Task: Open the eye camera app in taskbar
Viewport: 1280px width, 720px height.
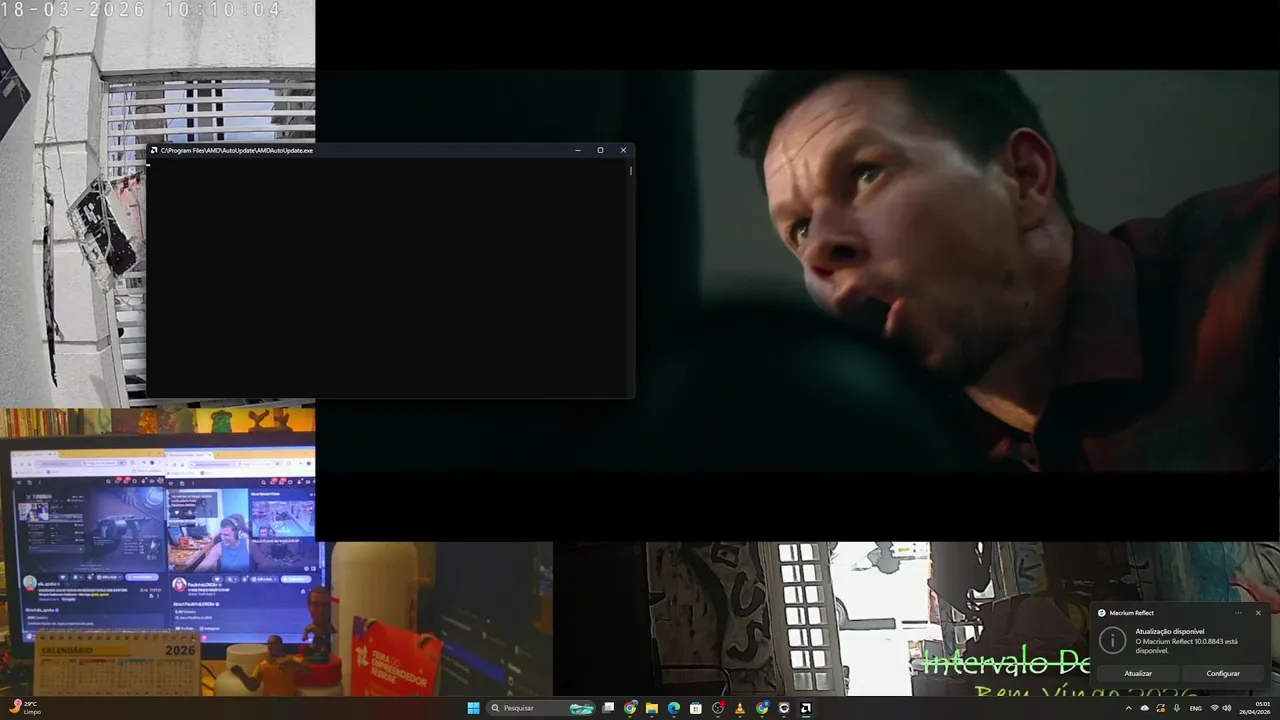Action: click(x=784, y=708)
